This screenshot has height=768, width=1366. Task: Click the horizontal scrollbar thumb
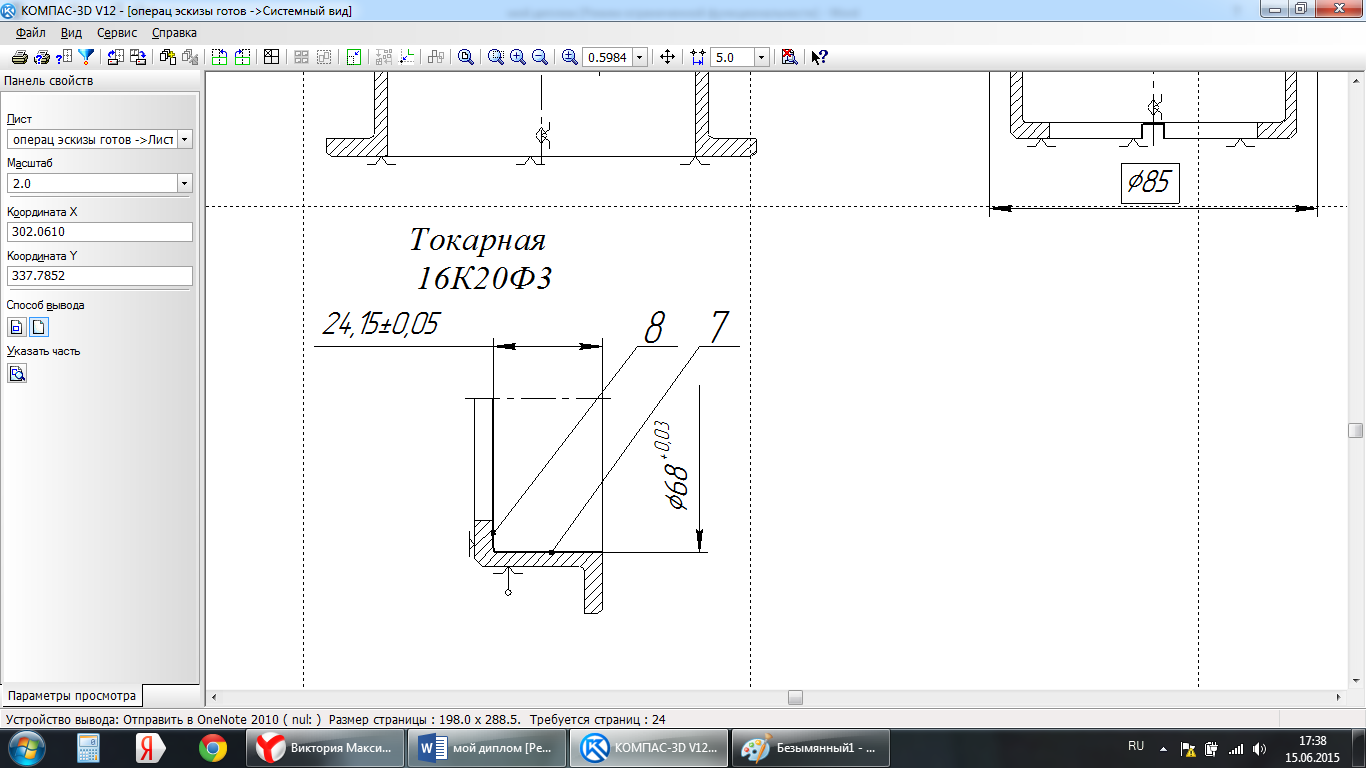795,697
